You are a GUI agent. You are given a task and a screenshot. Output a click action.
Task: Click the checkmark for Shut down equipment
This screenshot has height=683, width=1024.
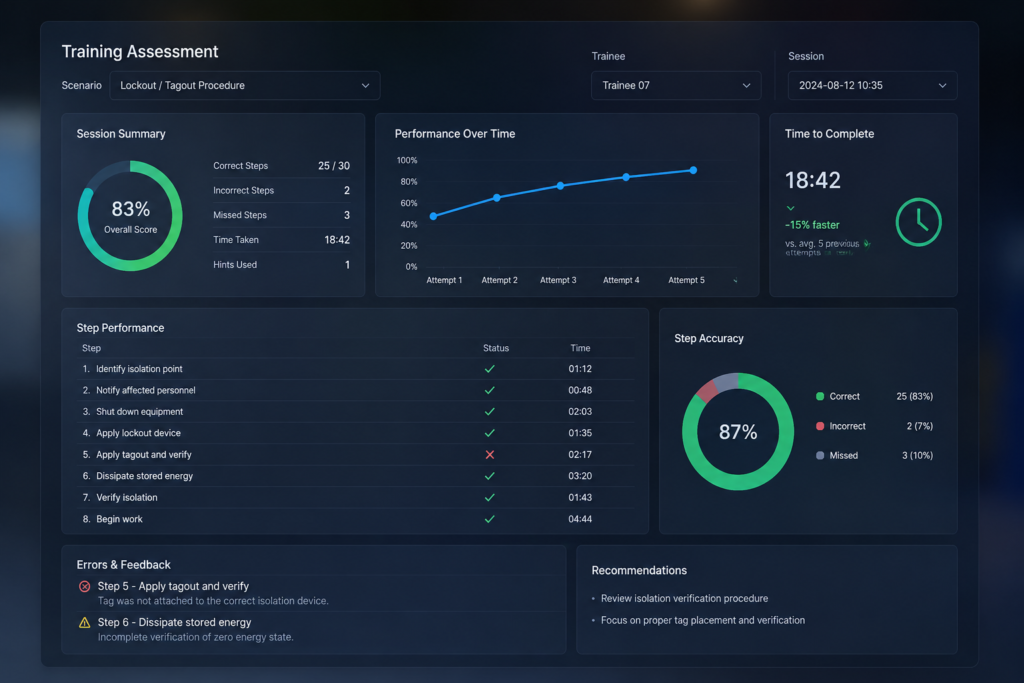click(x=490, y=412)
